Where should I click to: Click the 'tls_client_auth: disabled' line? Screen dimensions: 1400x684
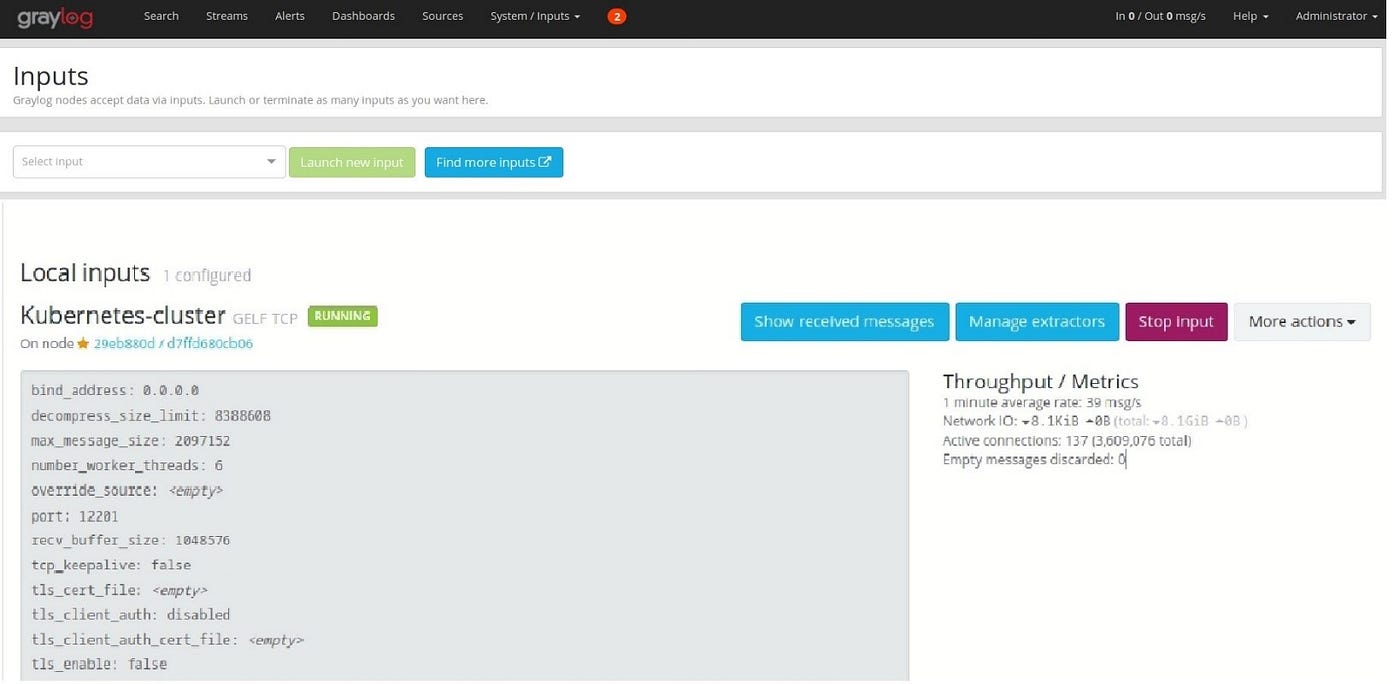[131, 615]
